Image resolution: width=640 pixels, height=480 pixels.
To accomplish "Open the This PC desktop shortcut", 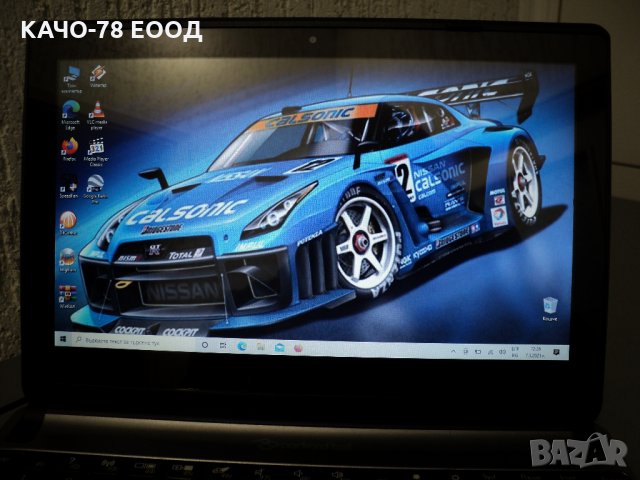I will click(72, 79).
